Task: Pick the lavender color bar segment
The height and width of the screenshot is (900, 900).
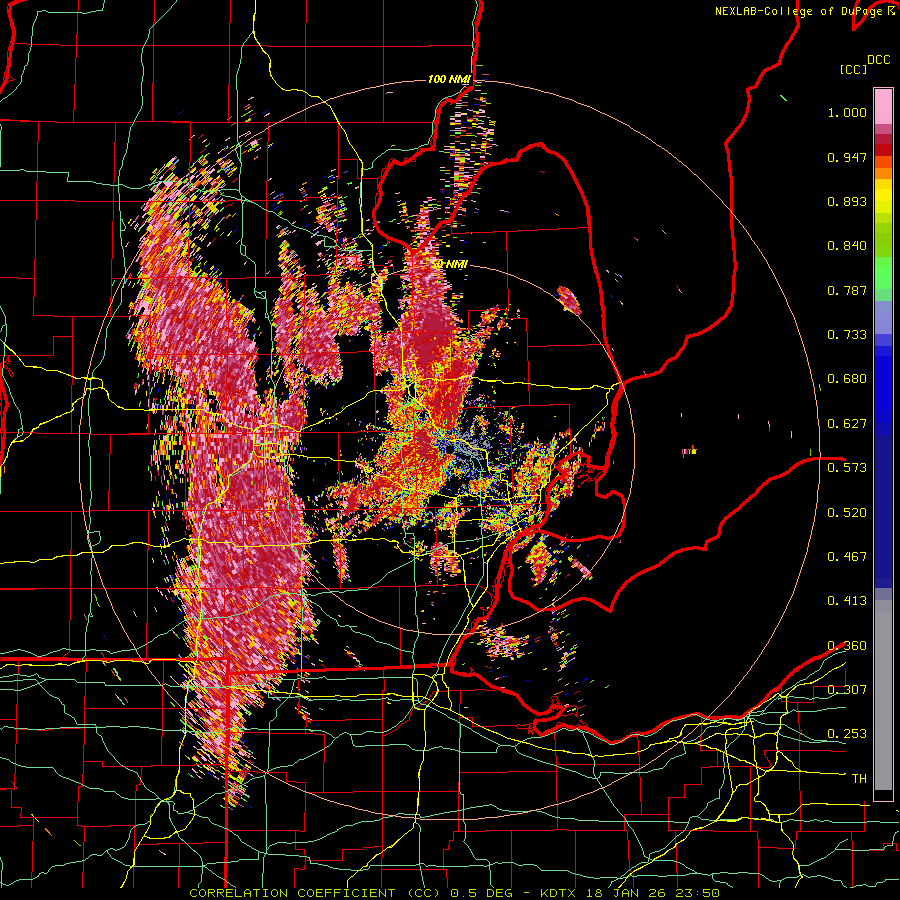Action: [883, 317]
